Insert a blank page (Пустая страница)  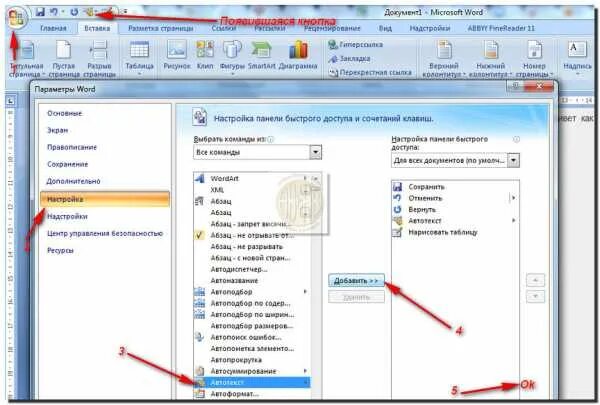pyautogui.click(x=64, y=58)
